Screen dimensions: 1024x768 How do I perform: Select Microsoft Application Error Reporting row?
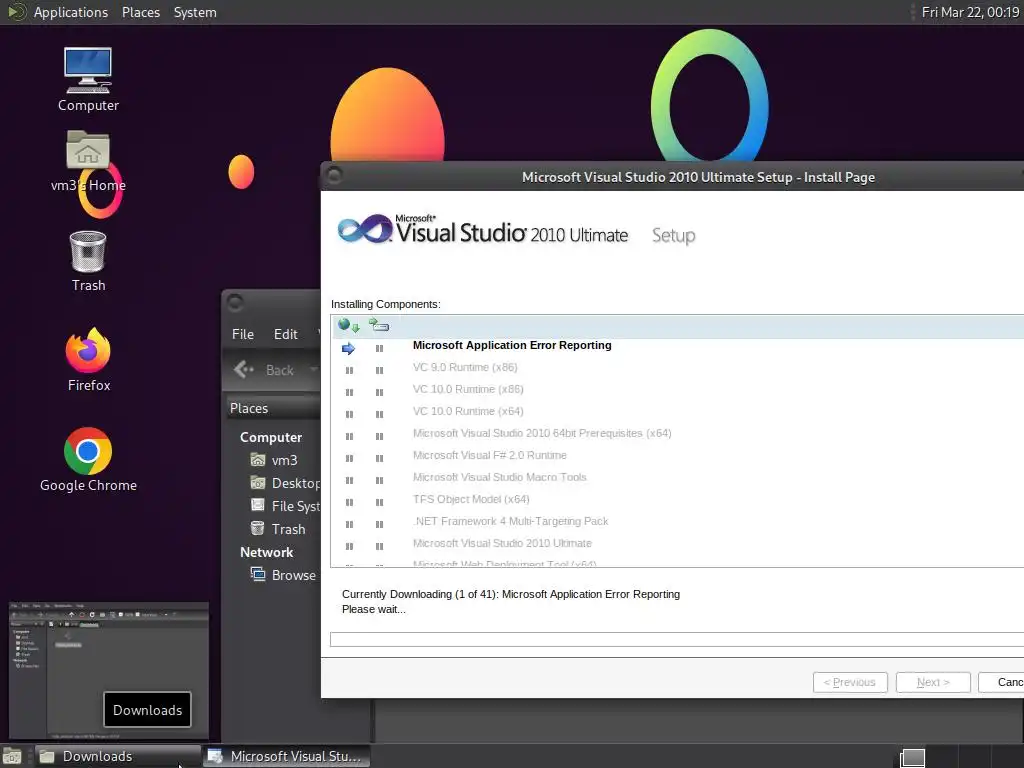pos(677,345)
